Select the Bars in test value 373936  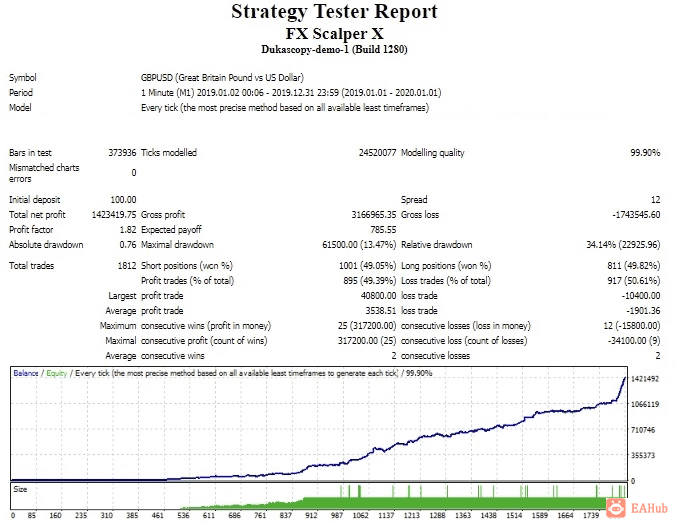pyautogui.click(x=122, y=153)
